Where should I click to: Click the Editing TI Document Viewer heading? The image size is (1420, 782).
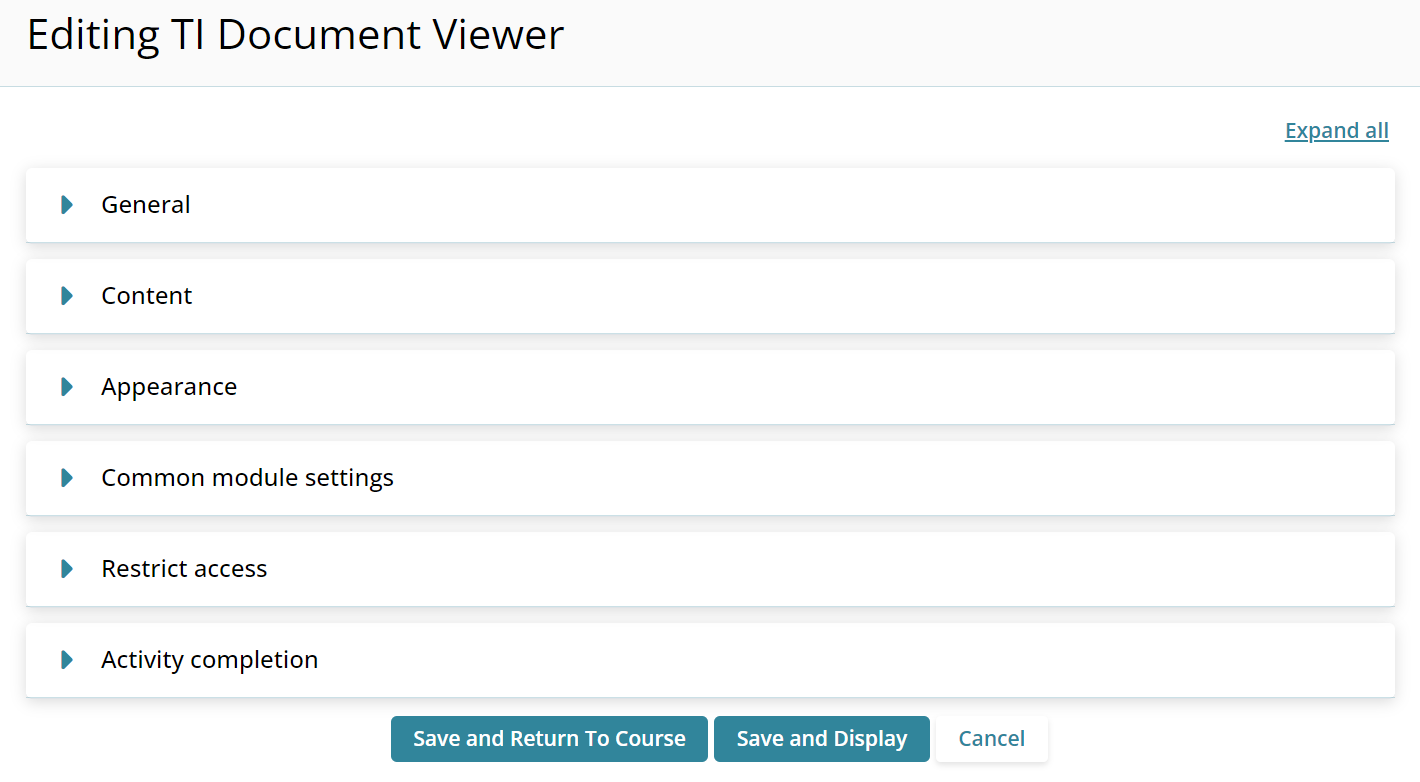(295, 36)
